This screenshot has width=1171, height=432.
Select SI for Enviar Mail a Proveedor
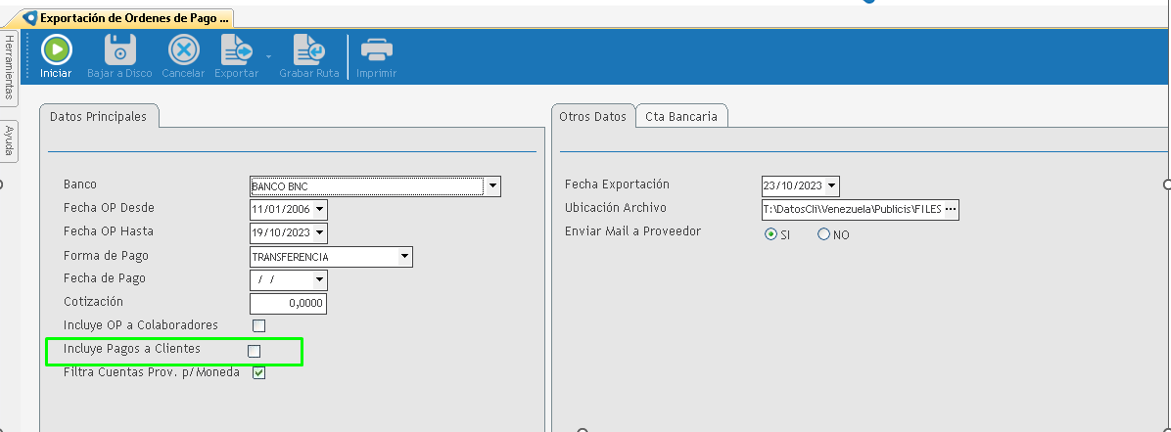771,235
